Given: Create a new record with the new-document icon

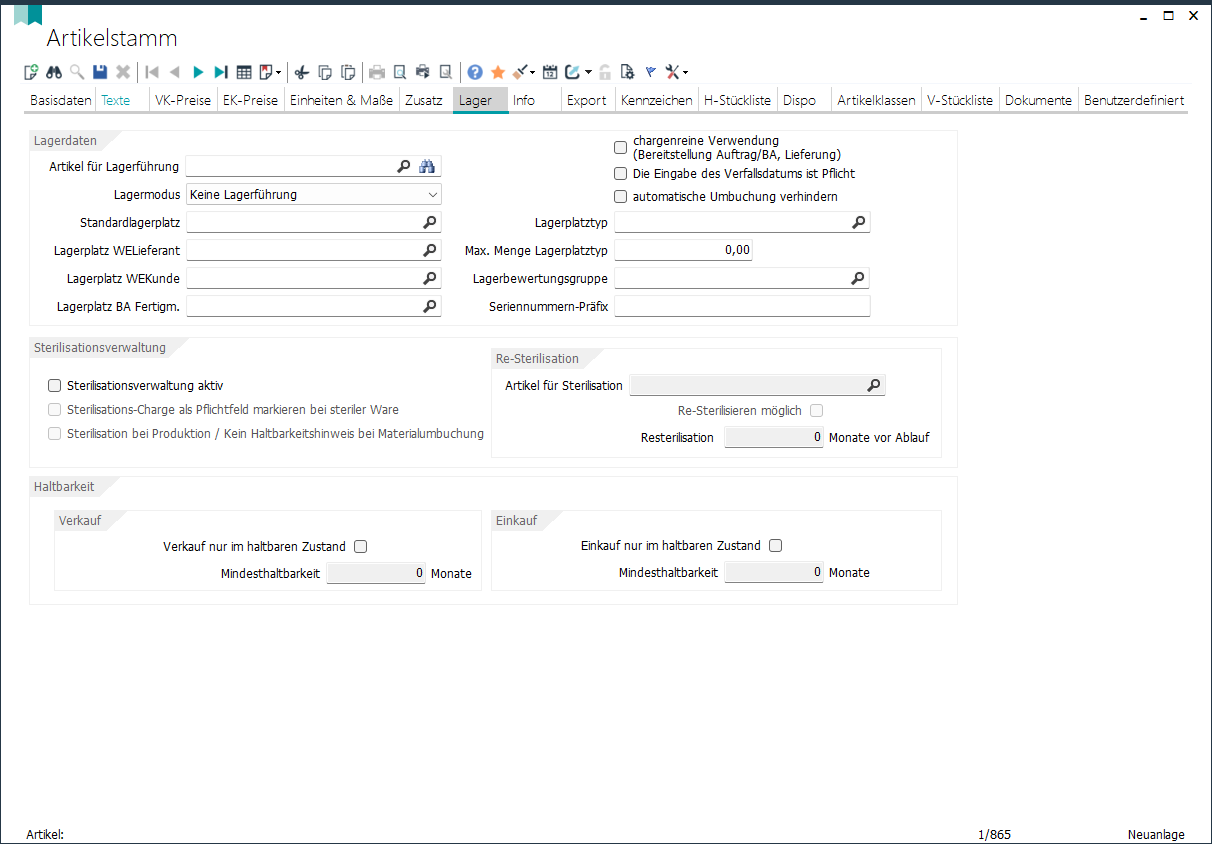Looking at the screenshot, I should pos(31,72).
